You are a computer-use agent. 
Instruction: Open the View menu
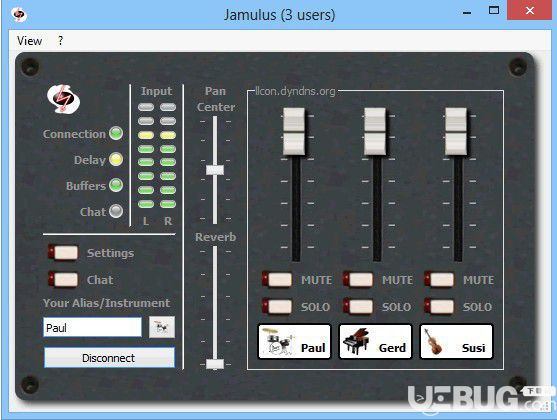pyautogui.click(x=29, y=41)
